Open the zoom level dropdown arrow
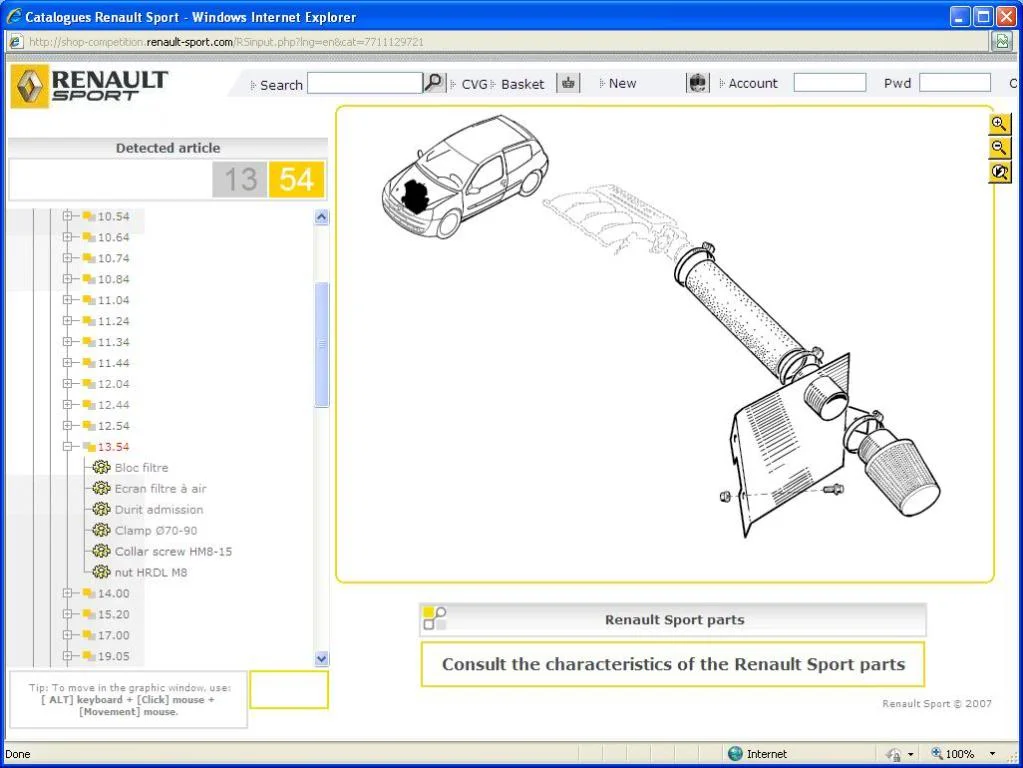 pos(992,754)
